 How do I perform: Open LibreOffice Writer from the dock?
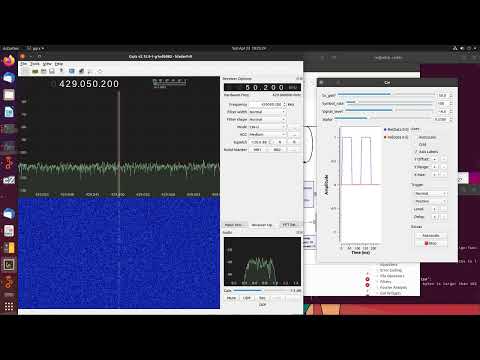(x=9, y=112)
